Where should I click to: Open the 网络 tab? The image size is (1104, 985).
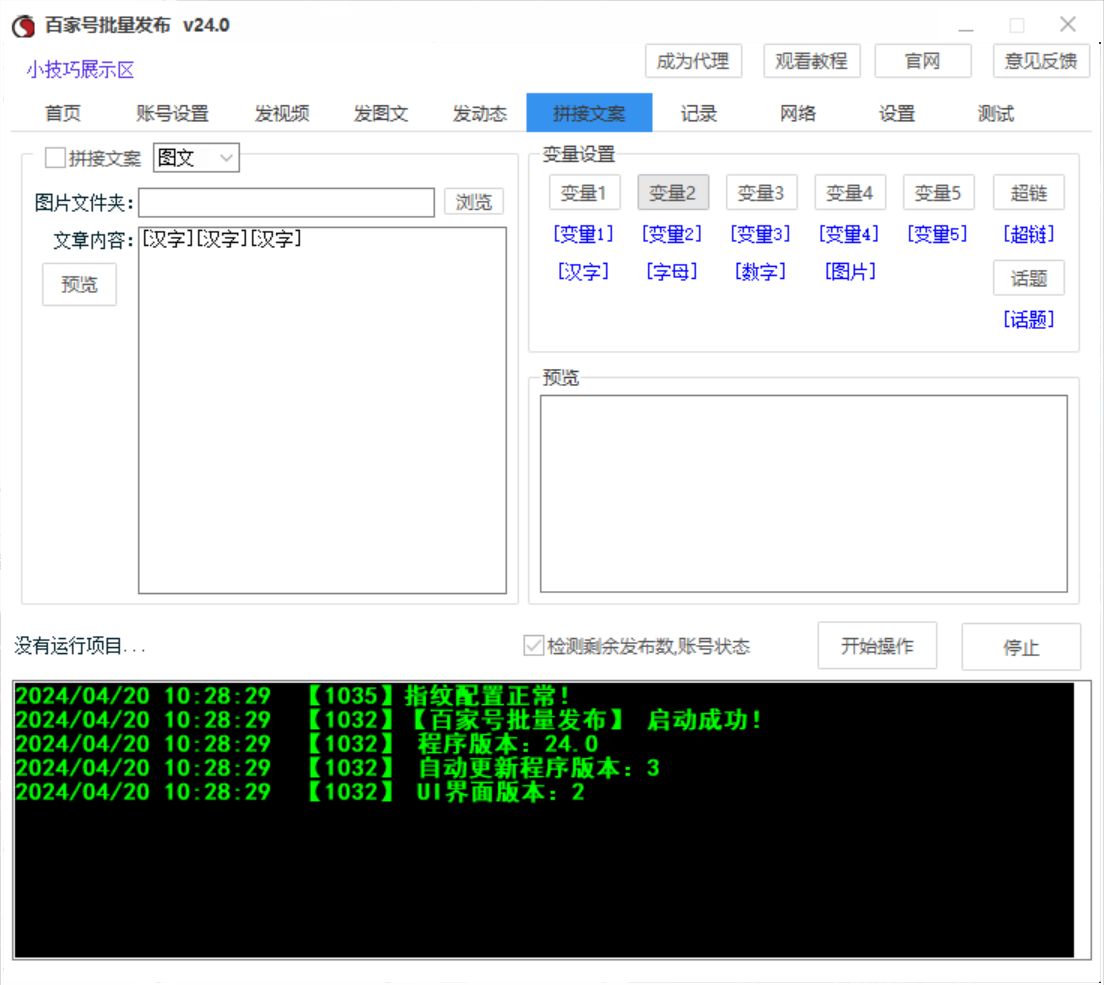(x=798, y=113)
